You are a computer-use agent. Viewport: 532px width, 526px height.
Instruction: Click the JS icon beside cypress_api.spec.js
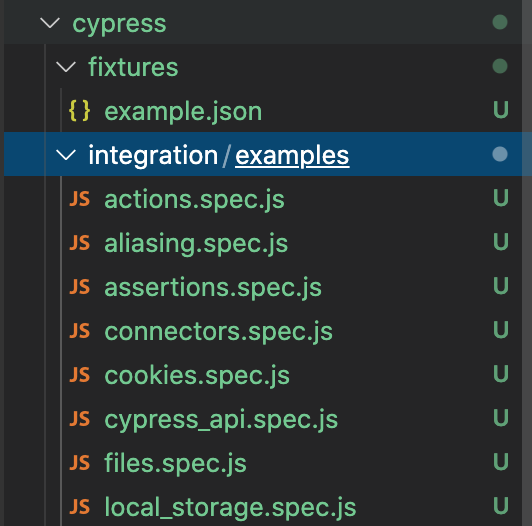[79, 419]
